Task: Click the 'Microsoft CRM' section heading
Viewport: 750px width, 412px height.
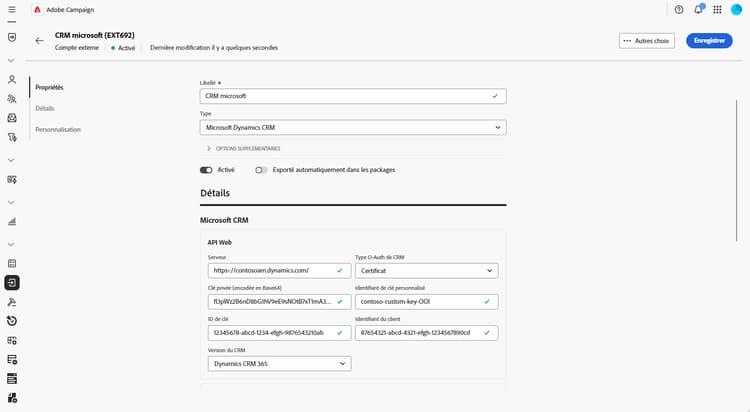Action: click(224, 220)
